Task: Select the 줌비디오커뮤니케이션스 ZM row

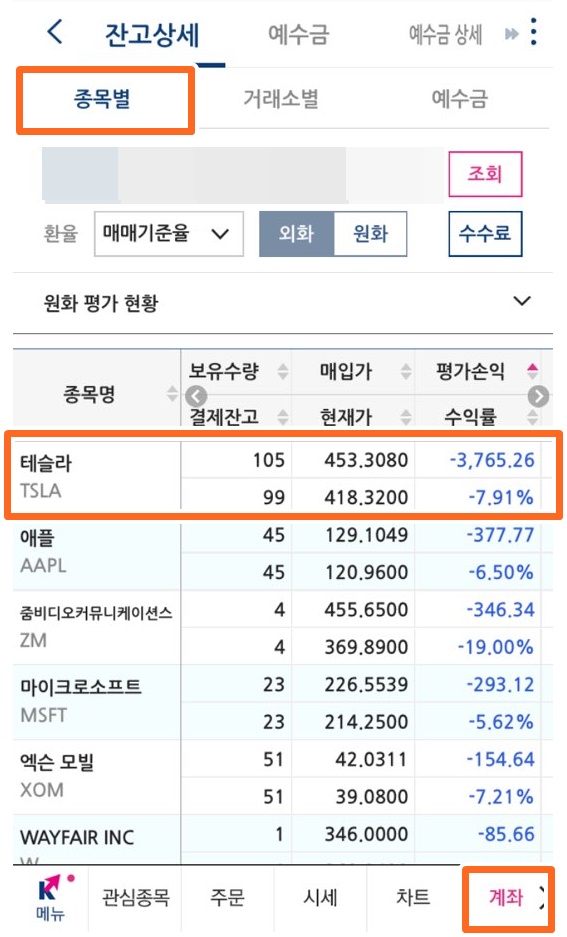Action: point(283,627)
